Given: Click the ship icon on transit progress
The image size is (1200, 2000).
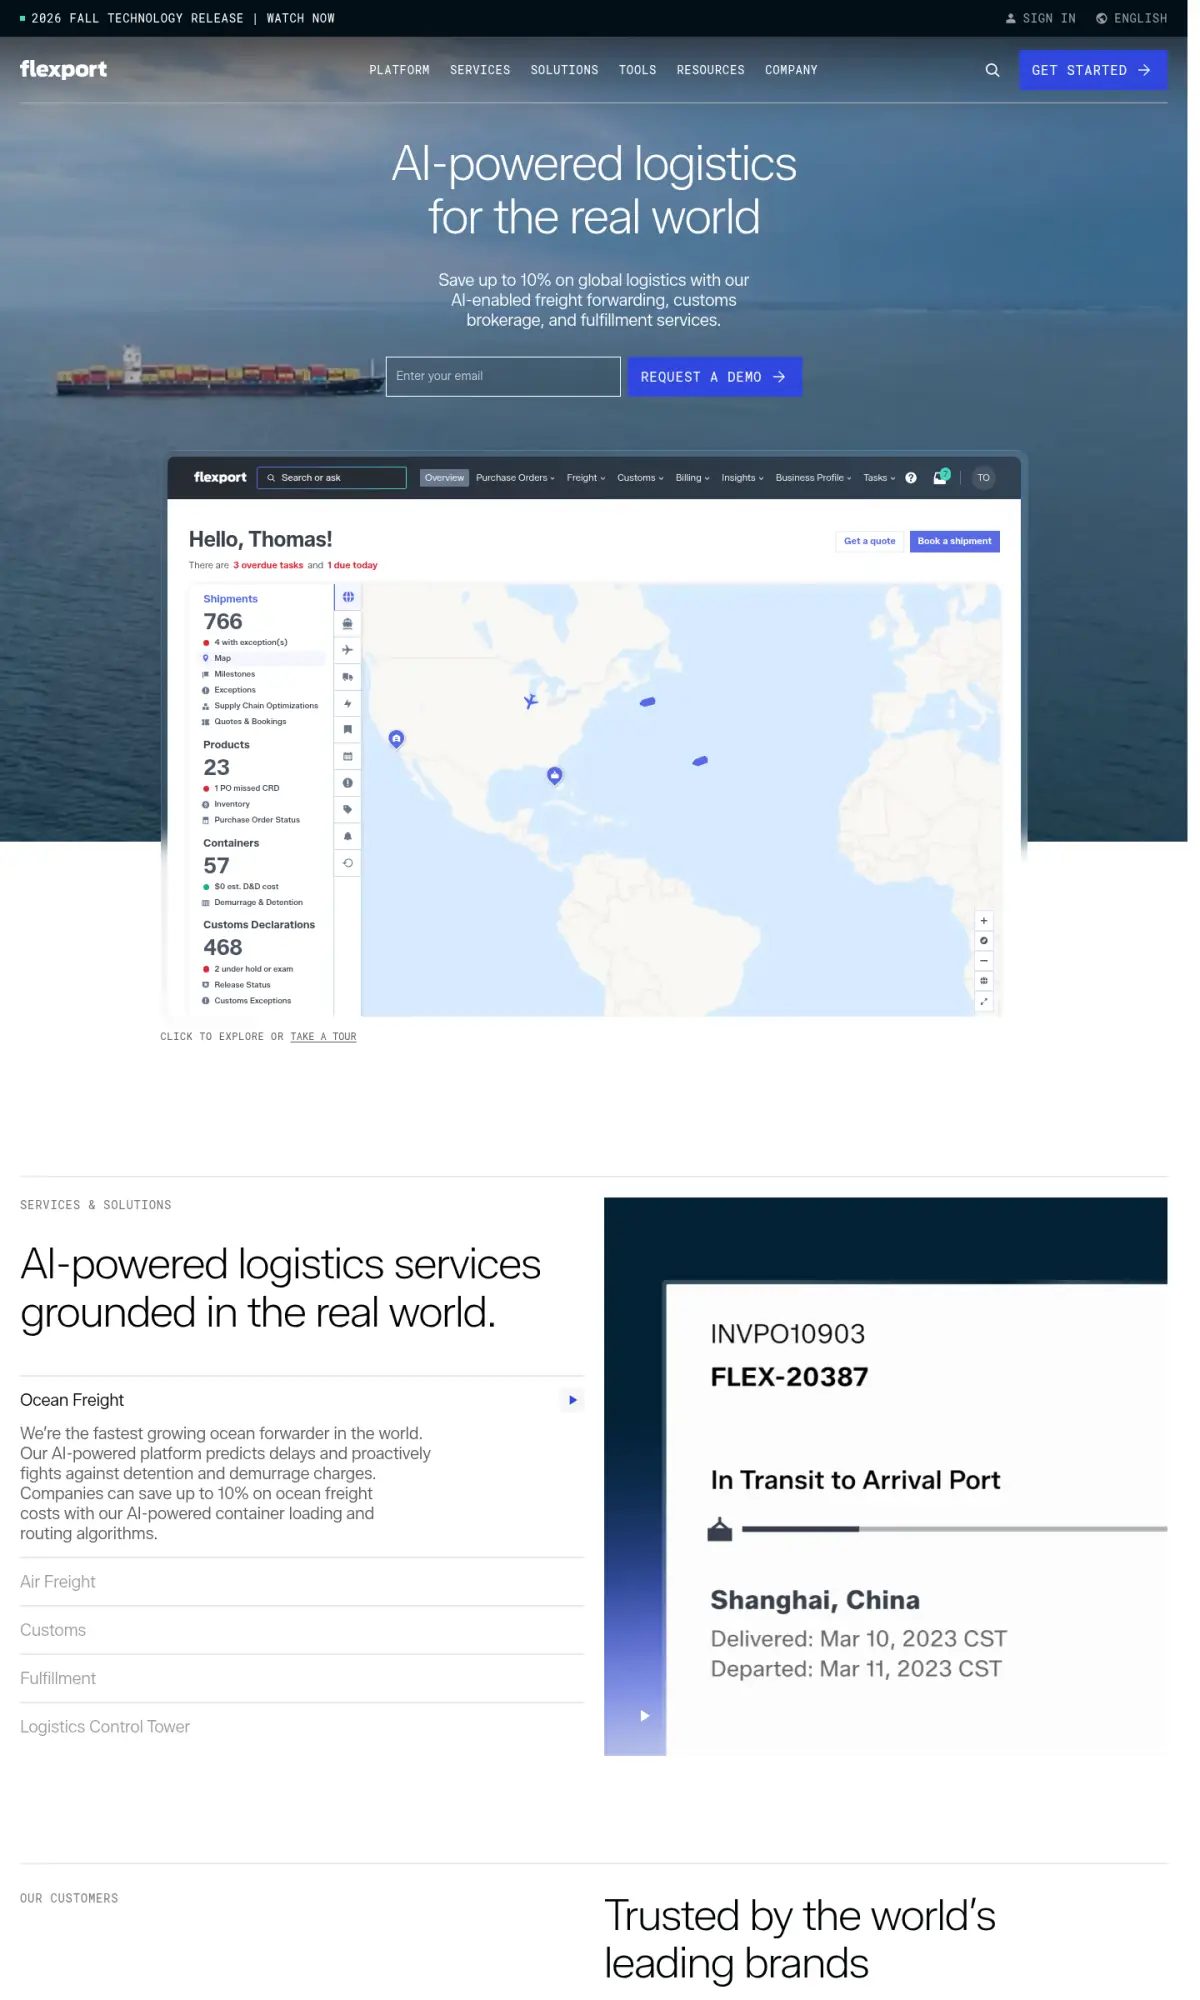Looking at the screenshot, I should click(720, 1529).
